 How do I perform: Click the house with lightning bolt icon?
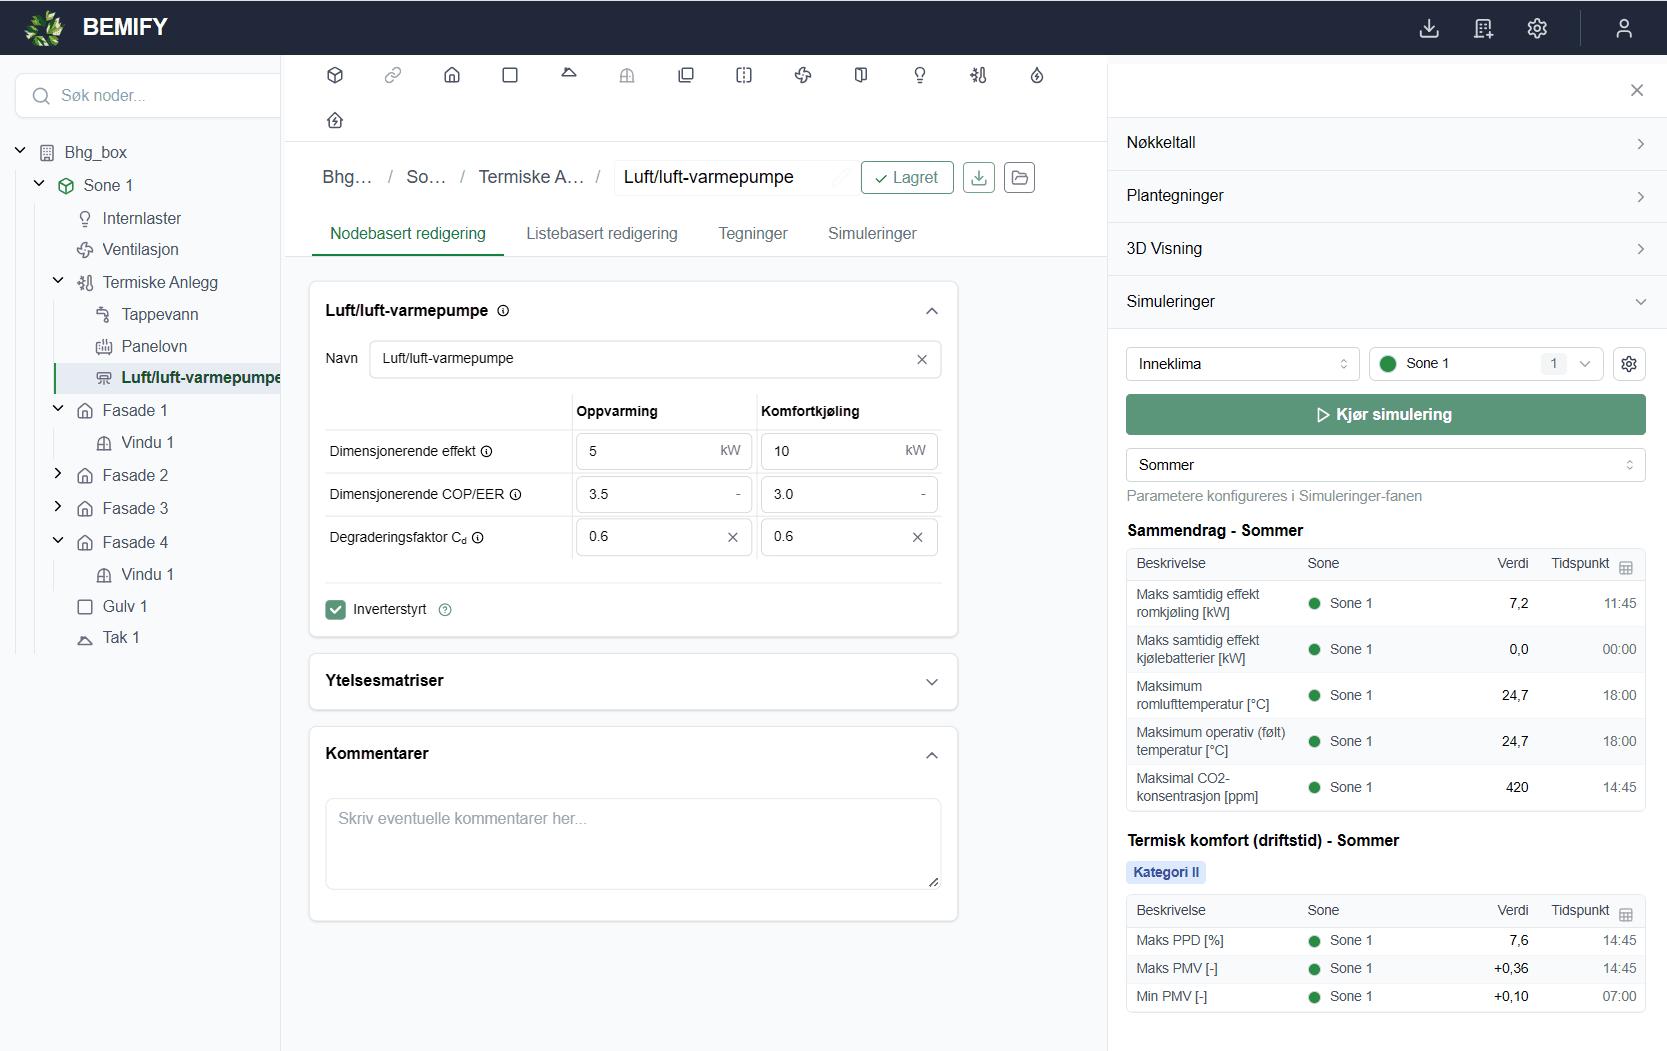click(x=335, y=120)
